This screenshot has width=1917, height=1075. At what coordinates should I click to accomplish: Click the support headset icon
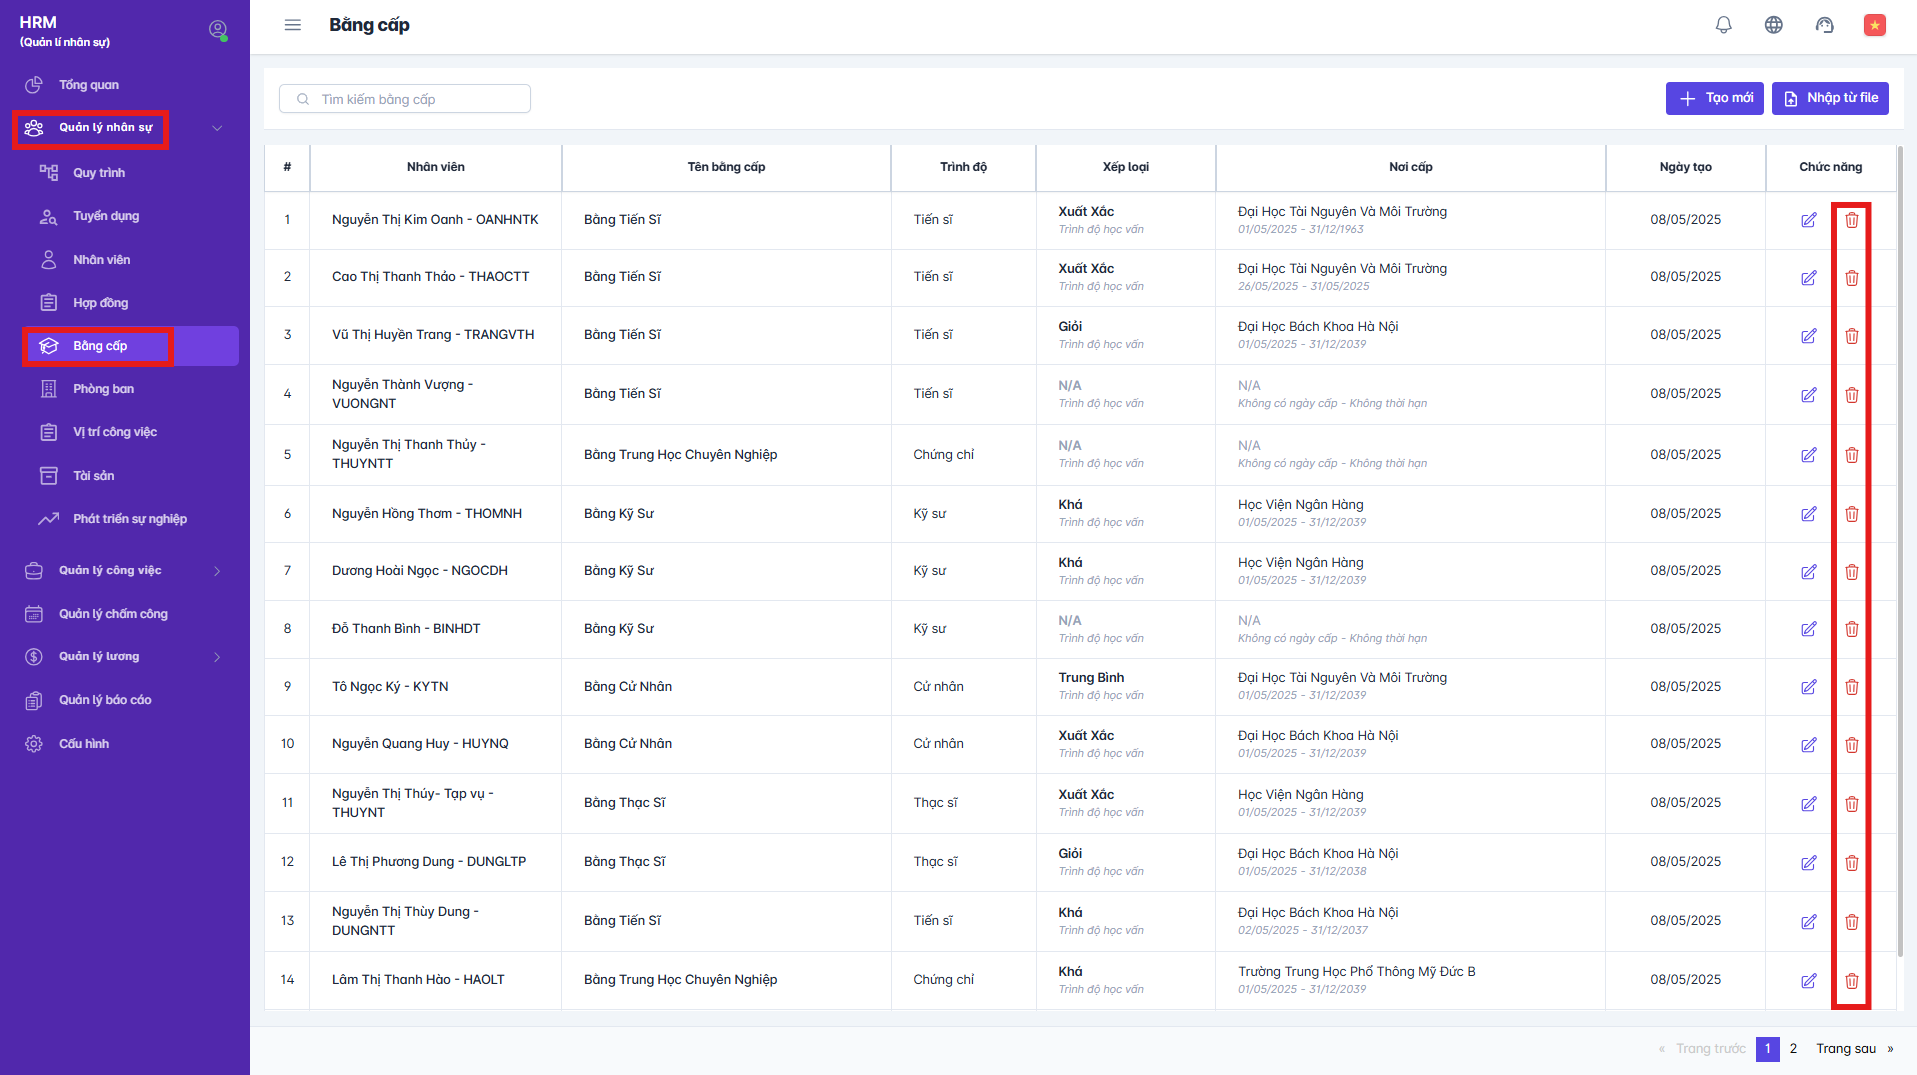[1824, 25]
